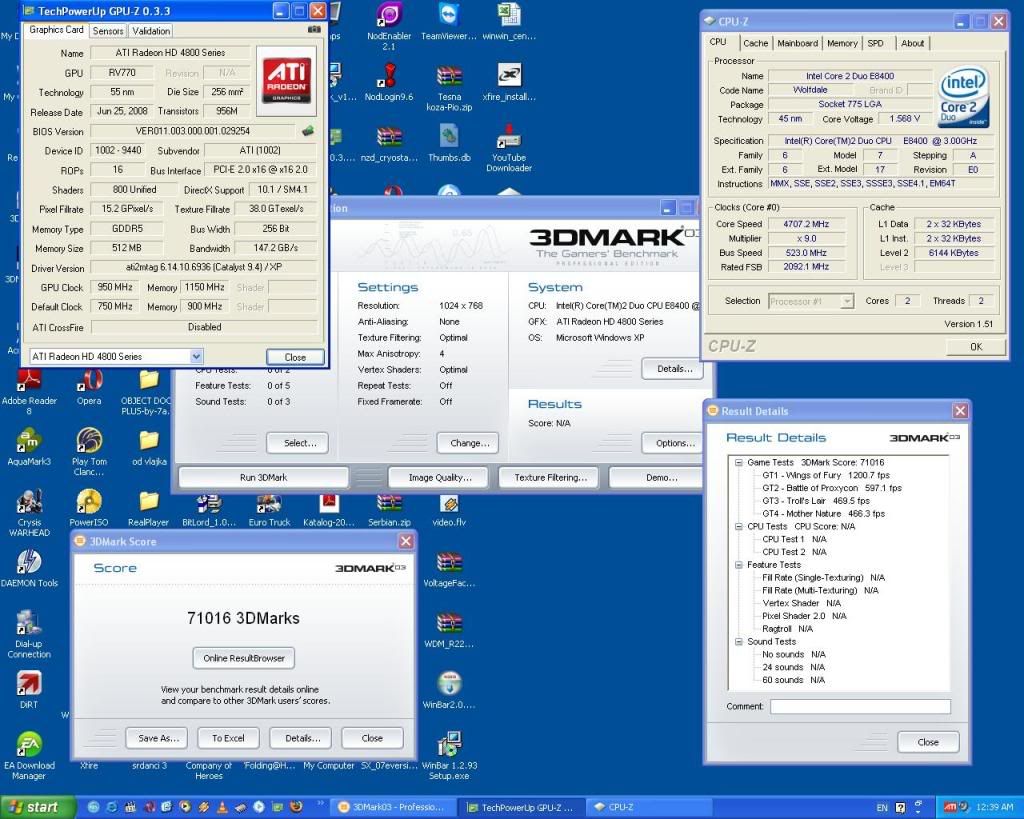The height and width of the screenshot is (819, 1024).
Task: Collapse the Game Tests tree node
Action: (739, 462)
